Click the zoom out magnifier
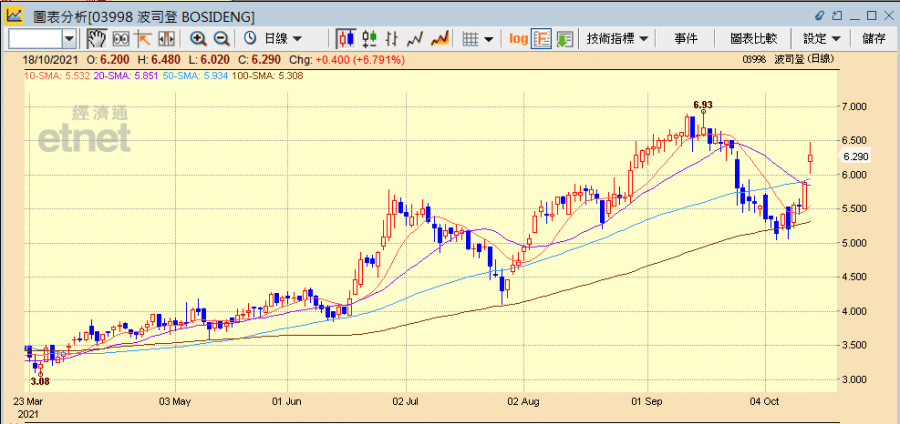The width and height of the screenshot is (900, 424). (221, 38)
